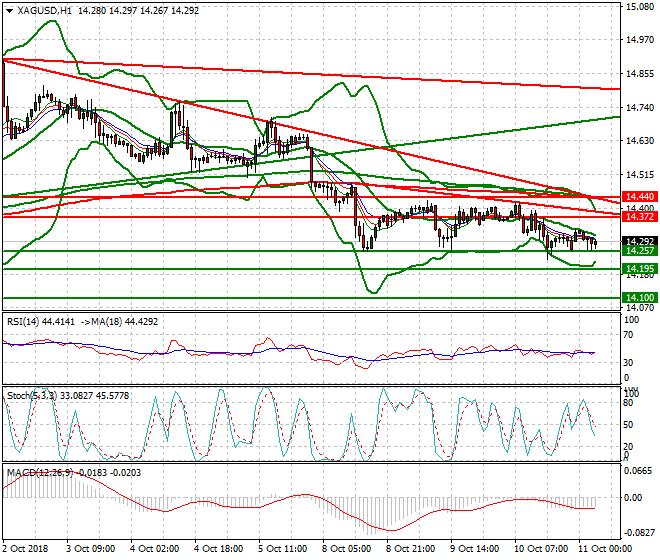Select the 14.257 green support label
660x560 pixels.
pos(640,251)
